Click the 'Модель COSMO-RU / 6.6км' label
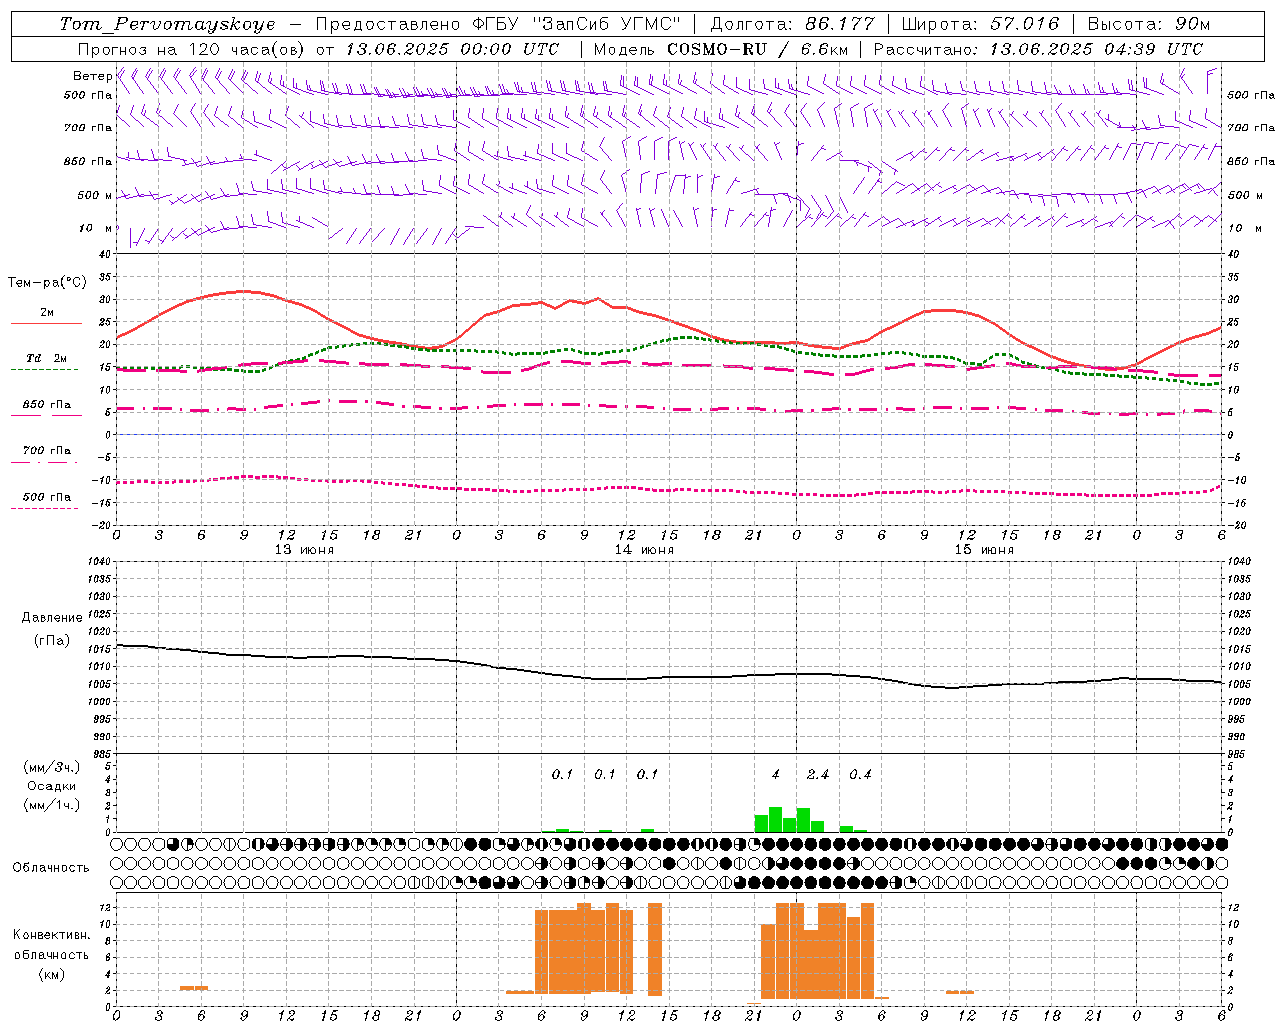The width and height of the screenshot is (1280, 1024). pos(721,49)
